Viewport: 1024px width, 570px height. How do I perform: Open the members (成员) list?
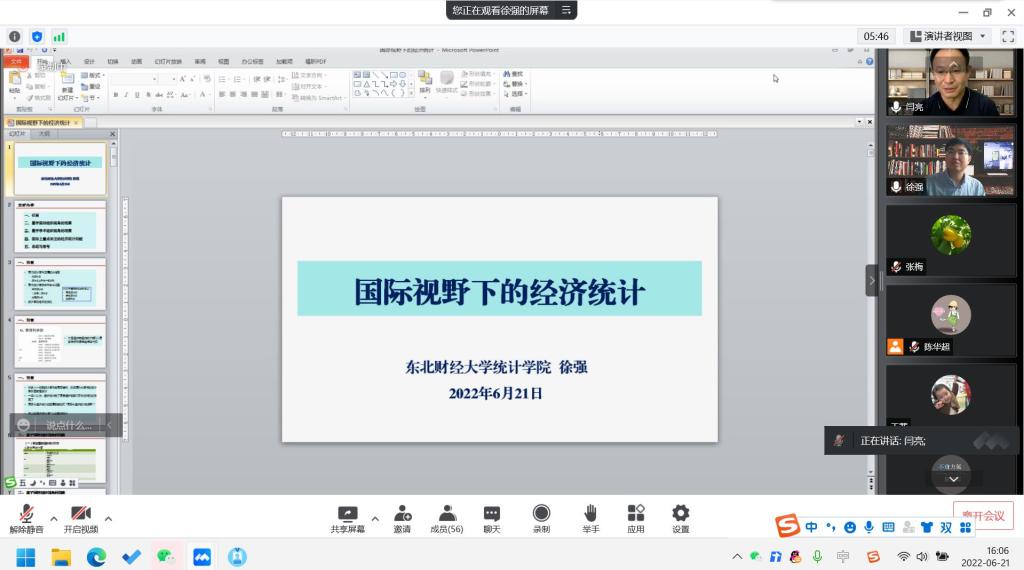(x=446, y=516)
